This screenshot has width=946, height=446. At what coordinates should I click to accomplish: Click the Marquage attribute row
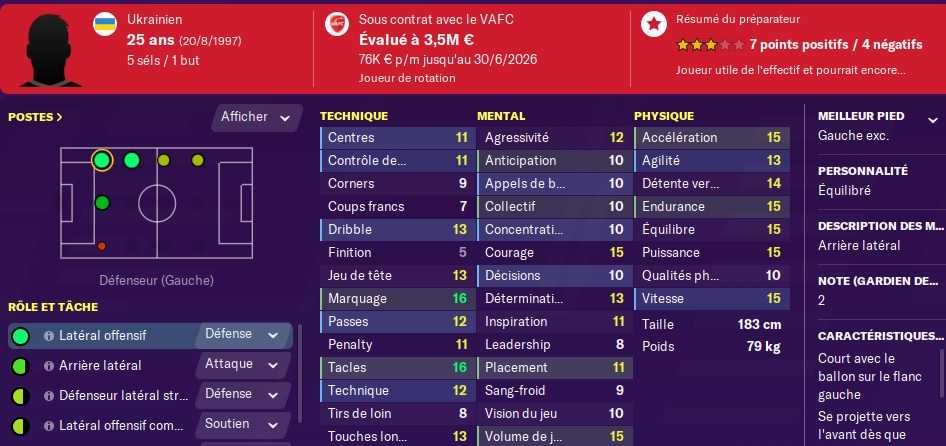[x=396, y=298]
